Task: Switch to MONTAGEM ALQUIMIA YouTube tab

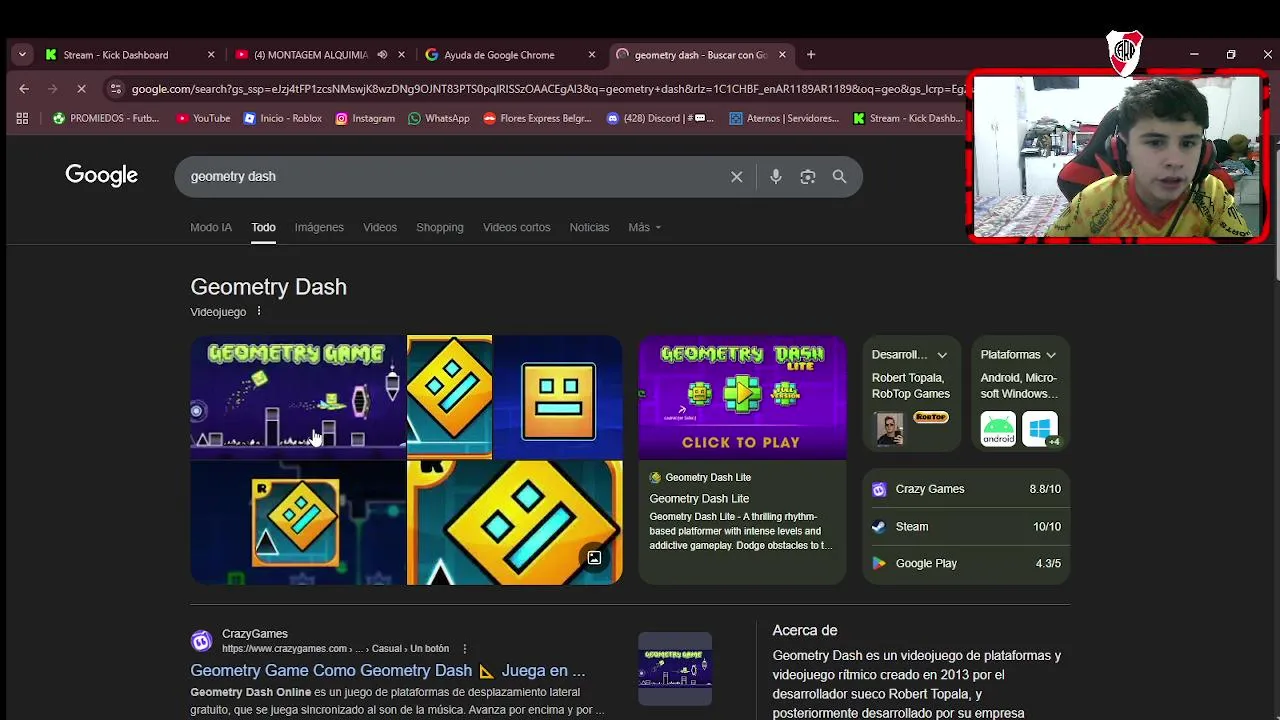Action: [x=318, y=55]
